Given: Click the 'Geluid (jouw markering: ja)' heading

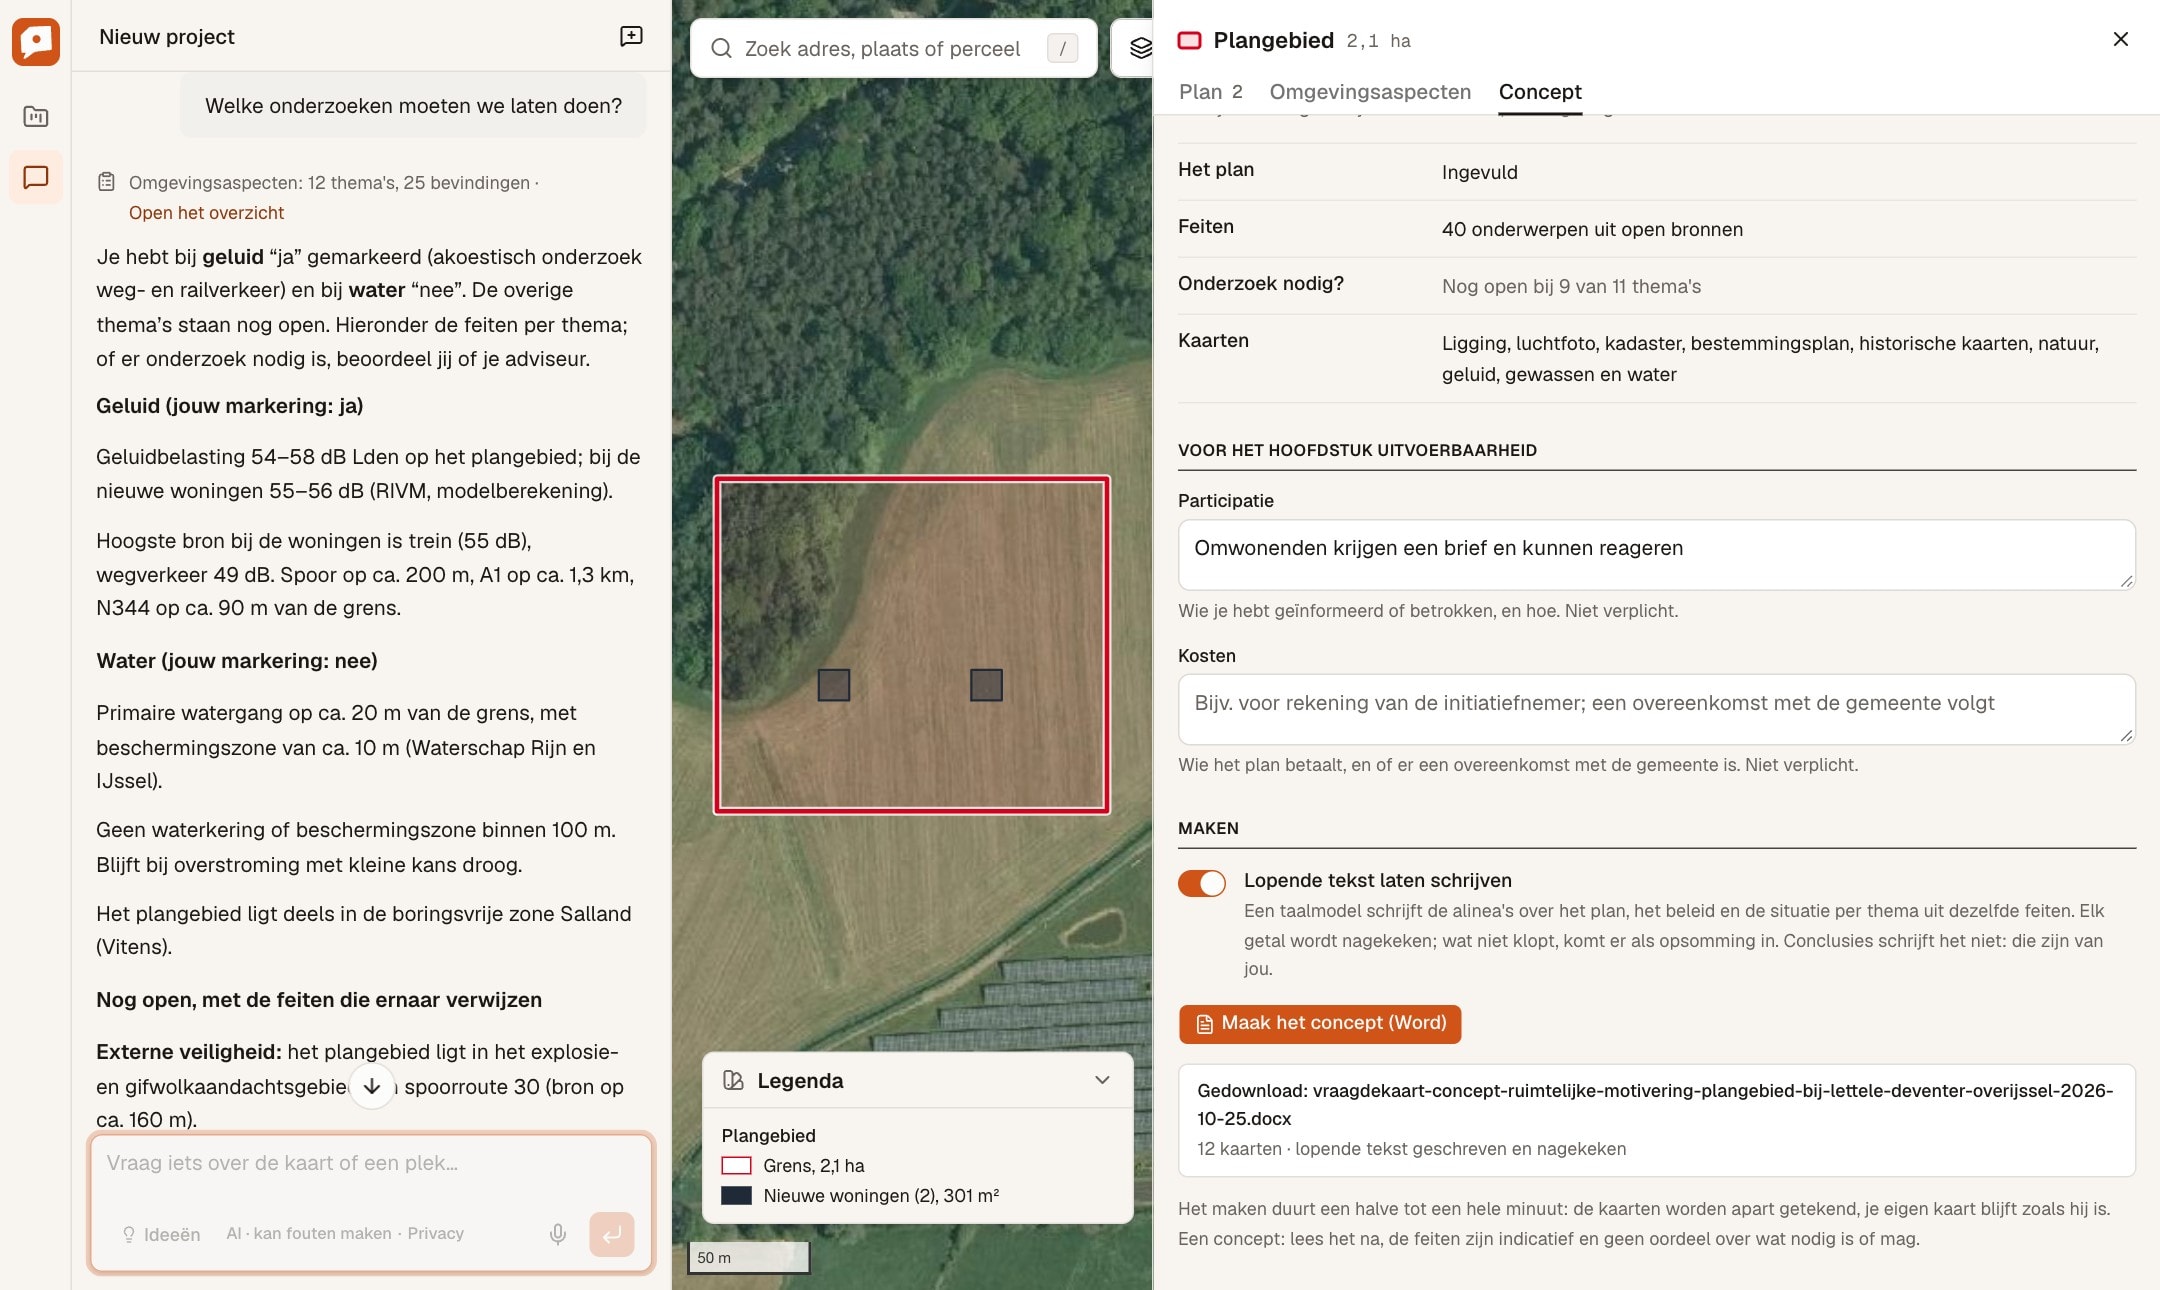Looking at the screenshot, I should (x=230, y=406).
